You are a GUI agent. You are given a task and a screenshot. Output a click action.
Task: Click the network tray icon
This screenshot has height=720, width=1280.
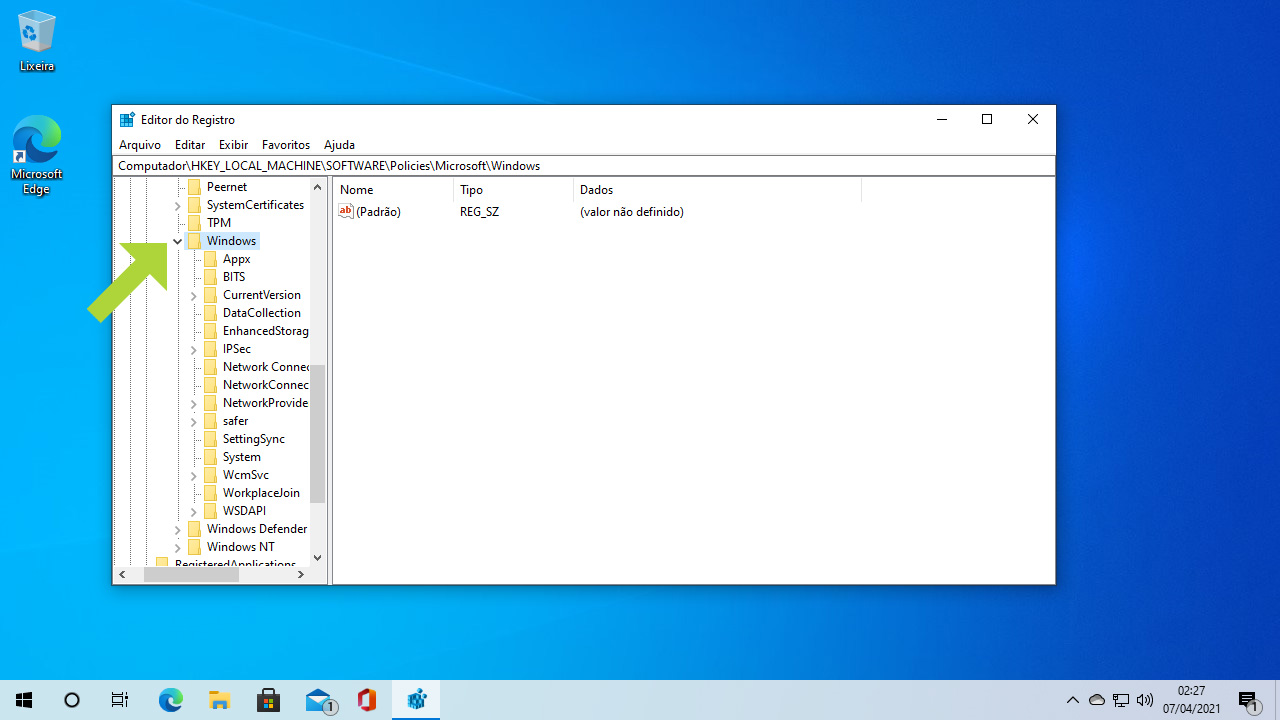[x=1121, y=700]
